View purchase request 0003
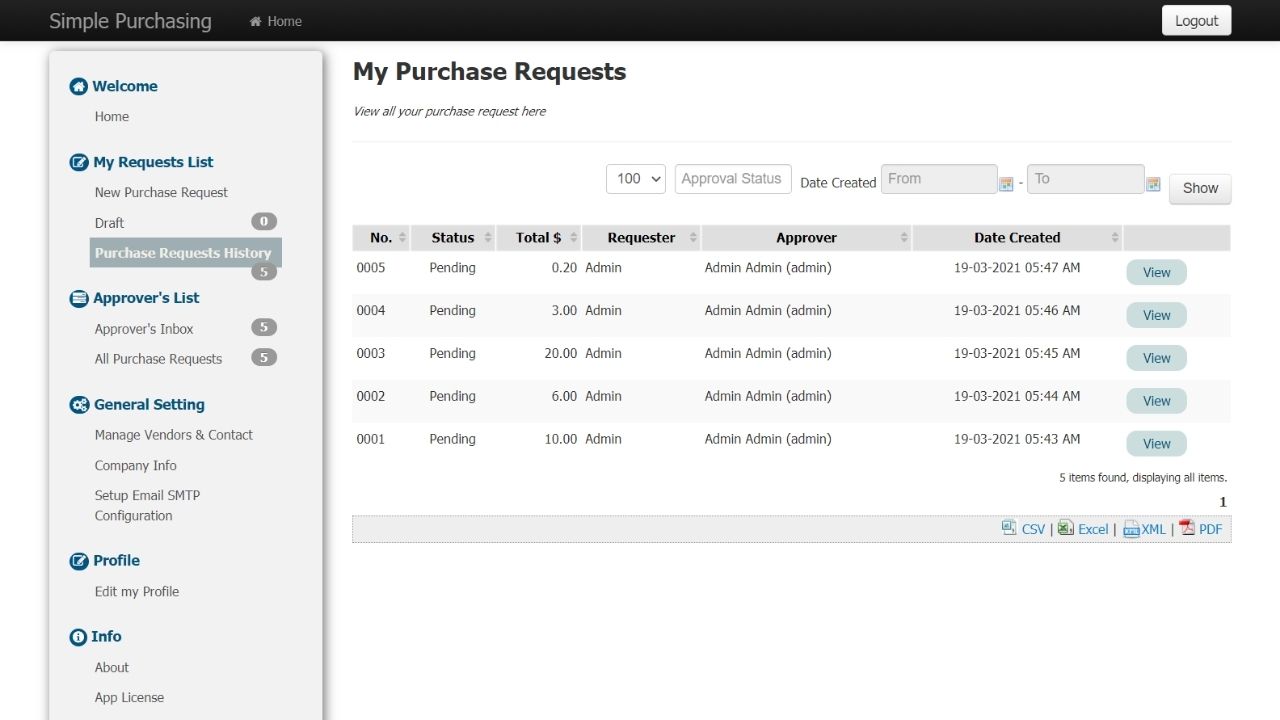 pos(1156,358)
